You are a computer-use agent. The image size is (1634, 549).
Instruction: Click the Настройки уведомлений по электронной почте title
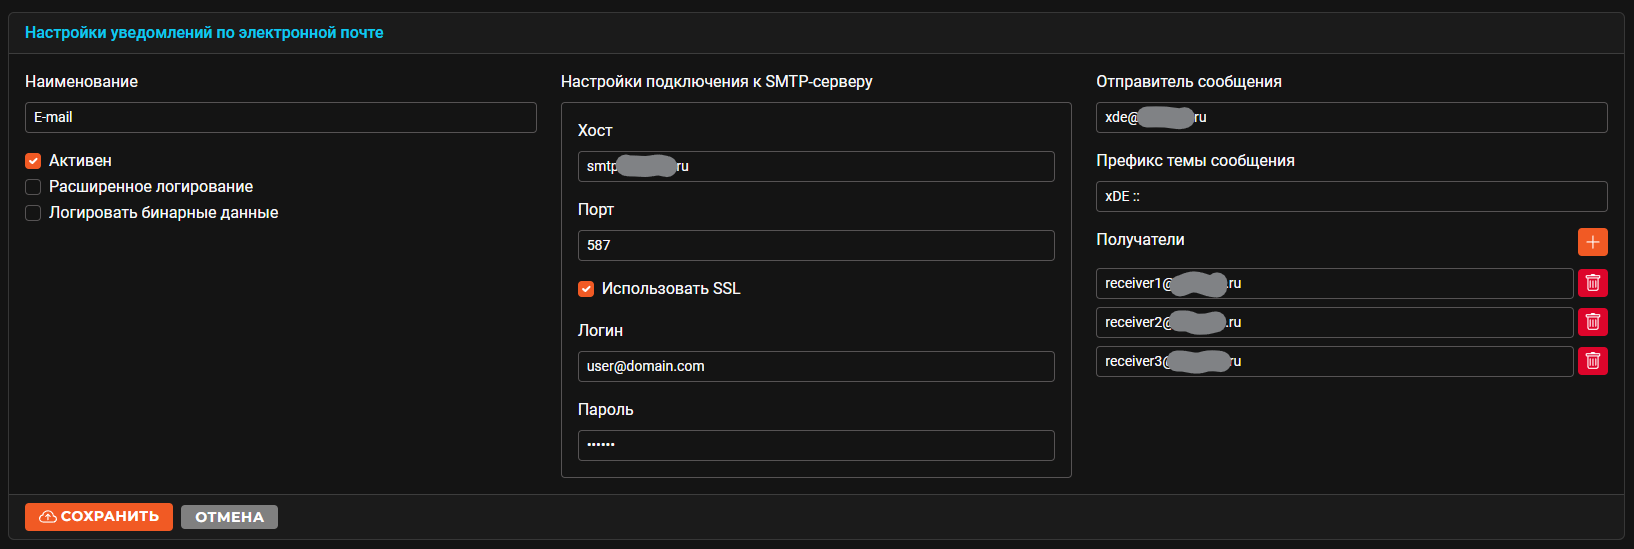click(204, 33)
